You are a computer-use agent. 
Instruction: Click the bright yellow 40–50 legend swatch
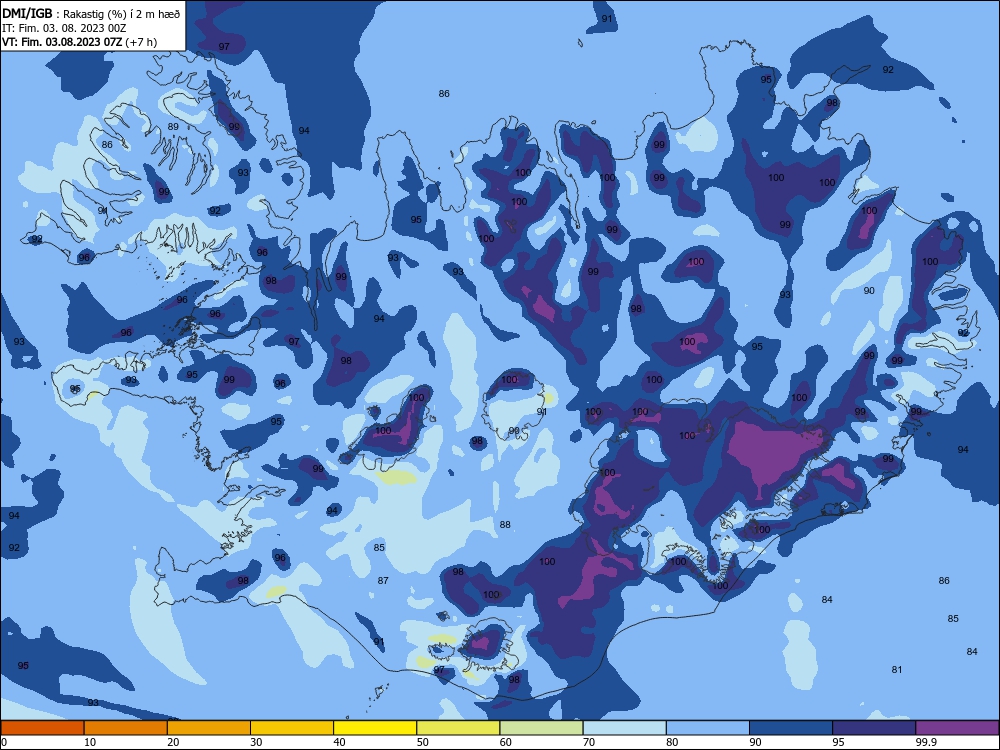point(375,728)
